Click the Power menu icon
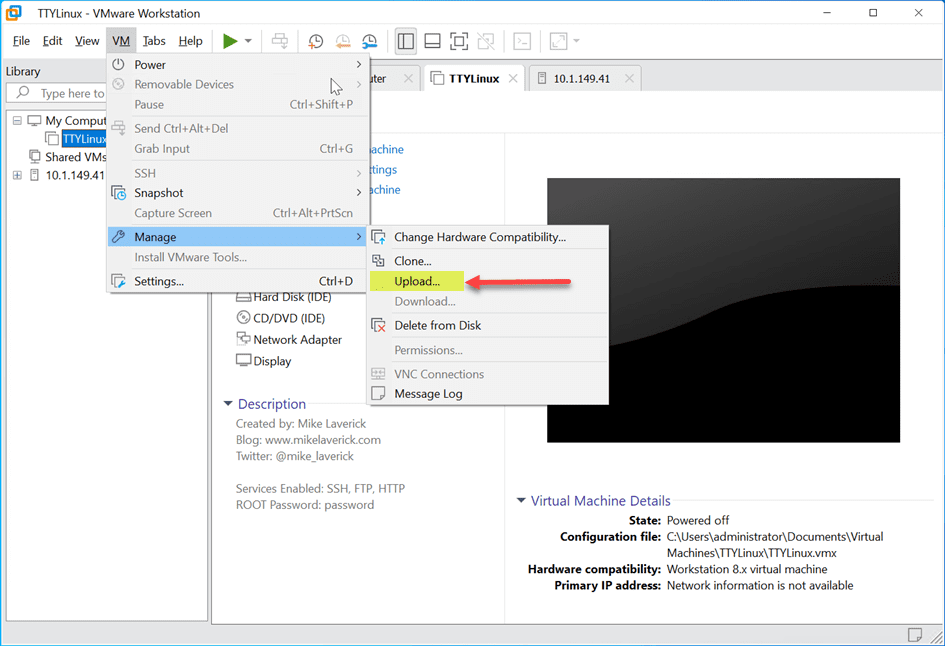 pos(118,64)
